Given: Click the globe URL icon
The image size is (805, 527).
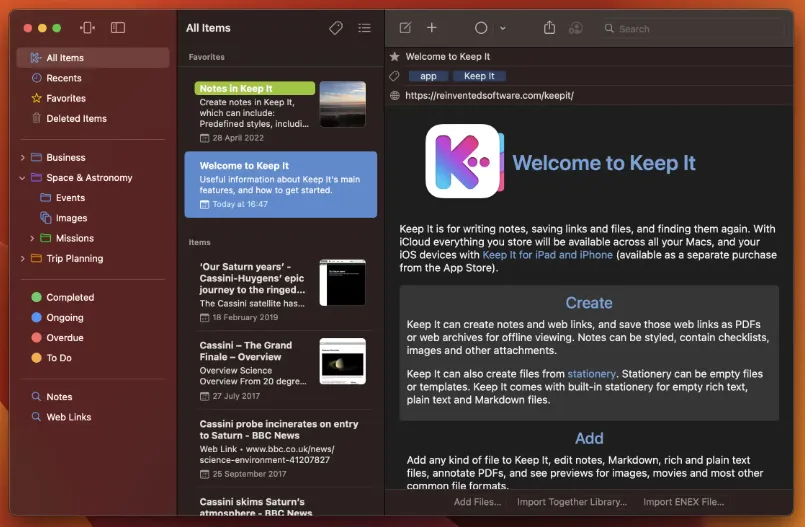Looking at the screenshot, I should point(394,95).
